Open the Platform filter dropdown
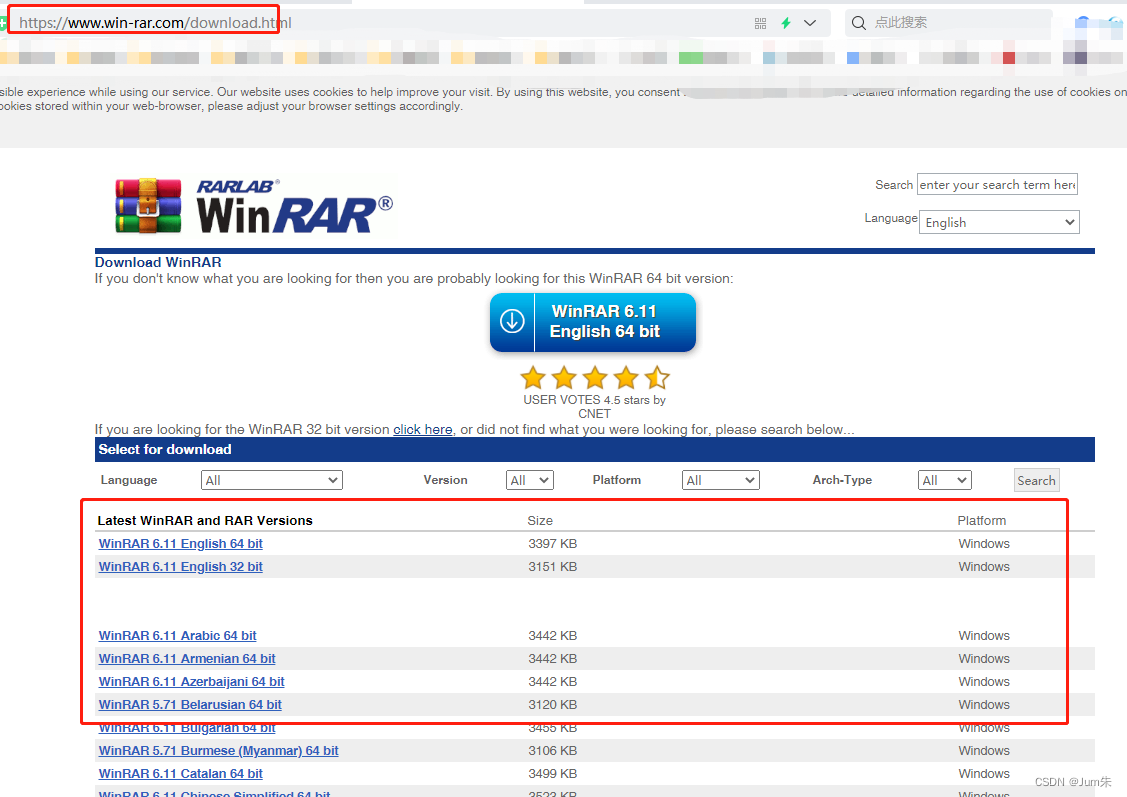Screen dimensions: 1127x797 tap(720, 480)
